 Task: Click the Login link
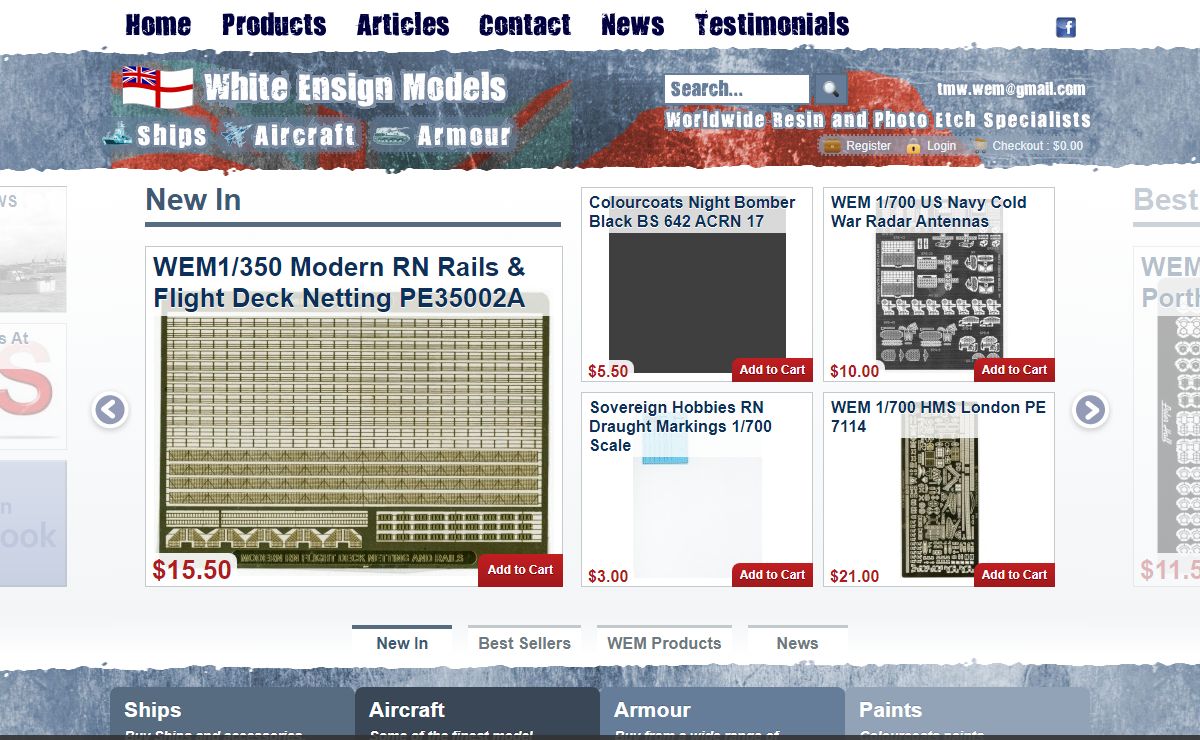941,146
